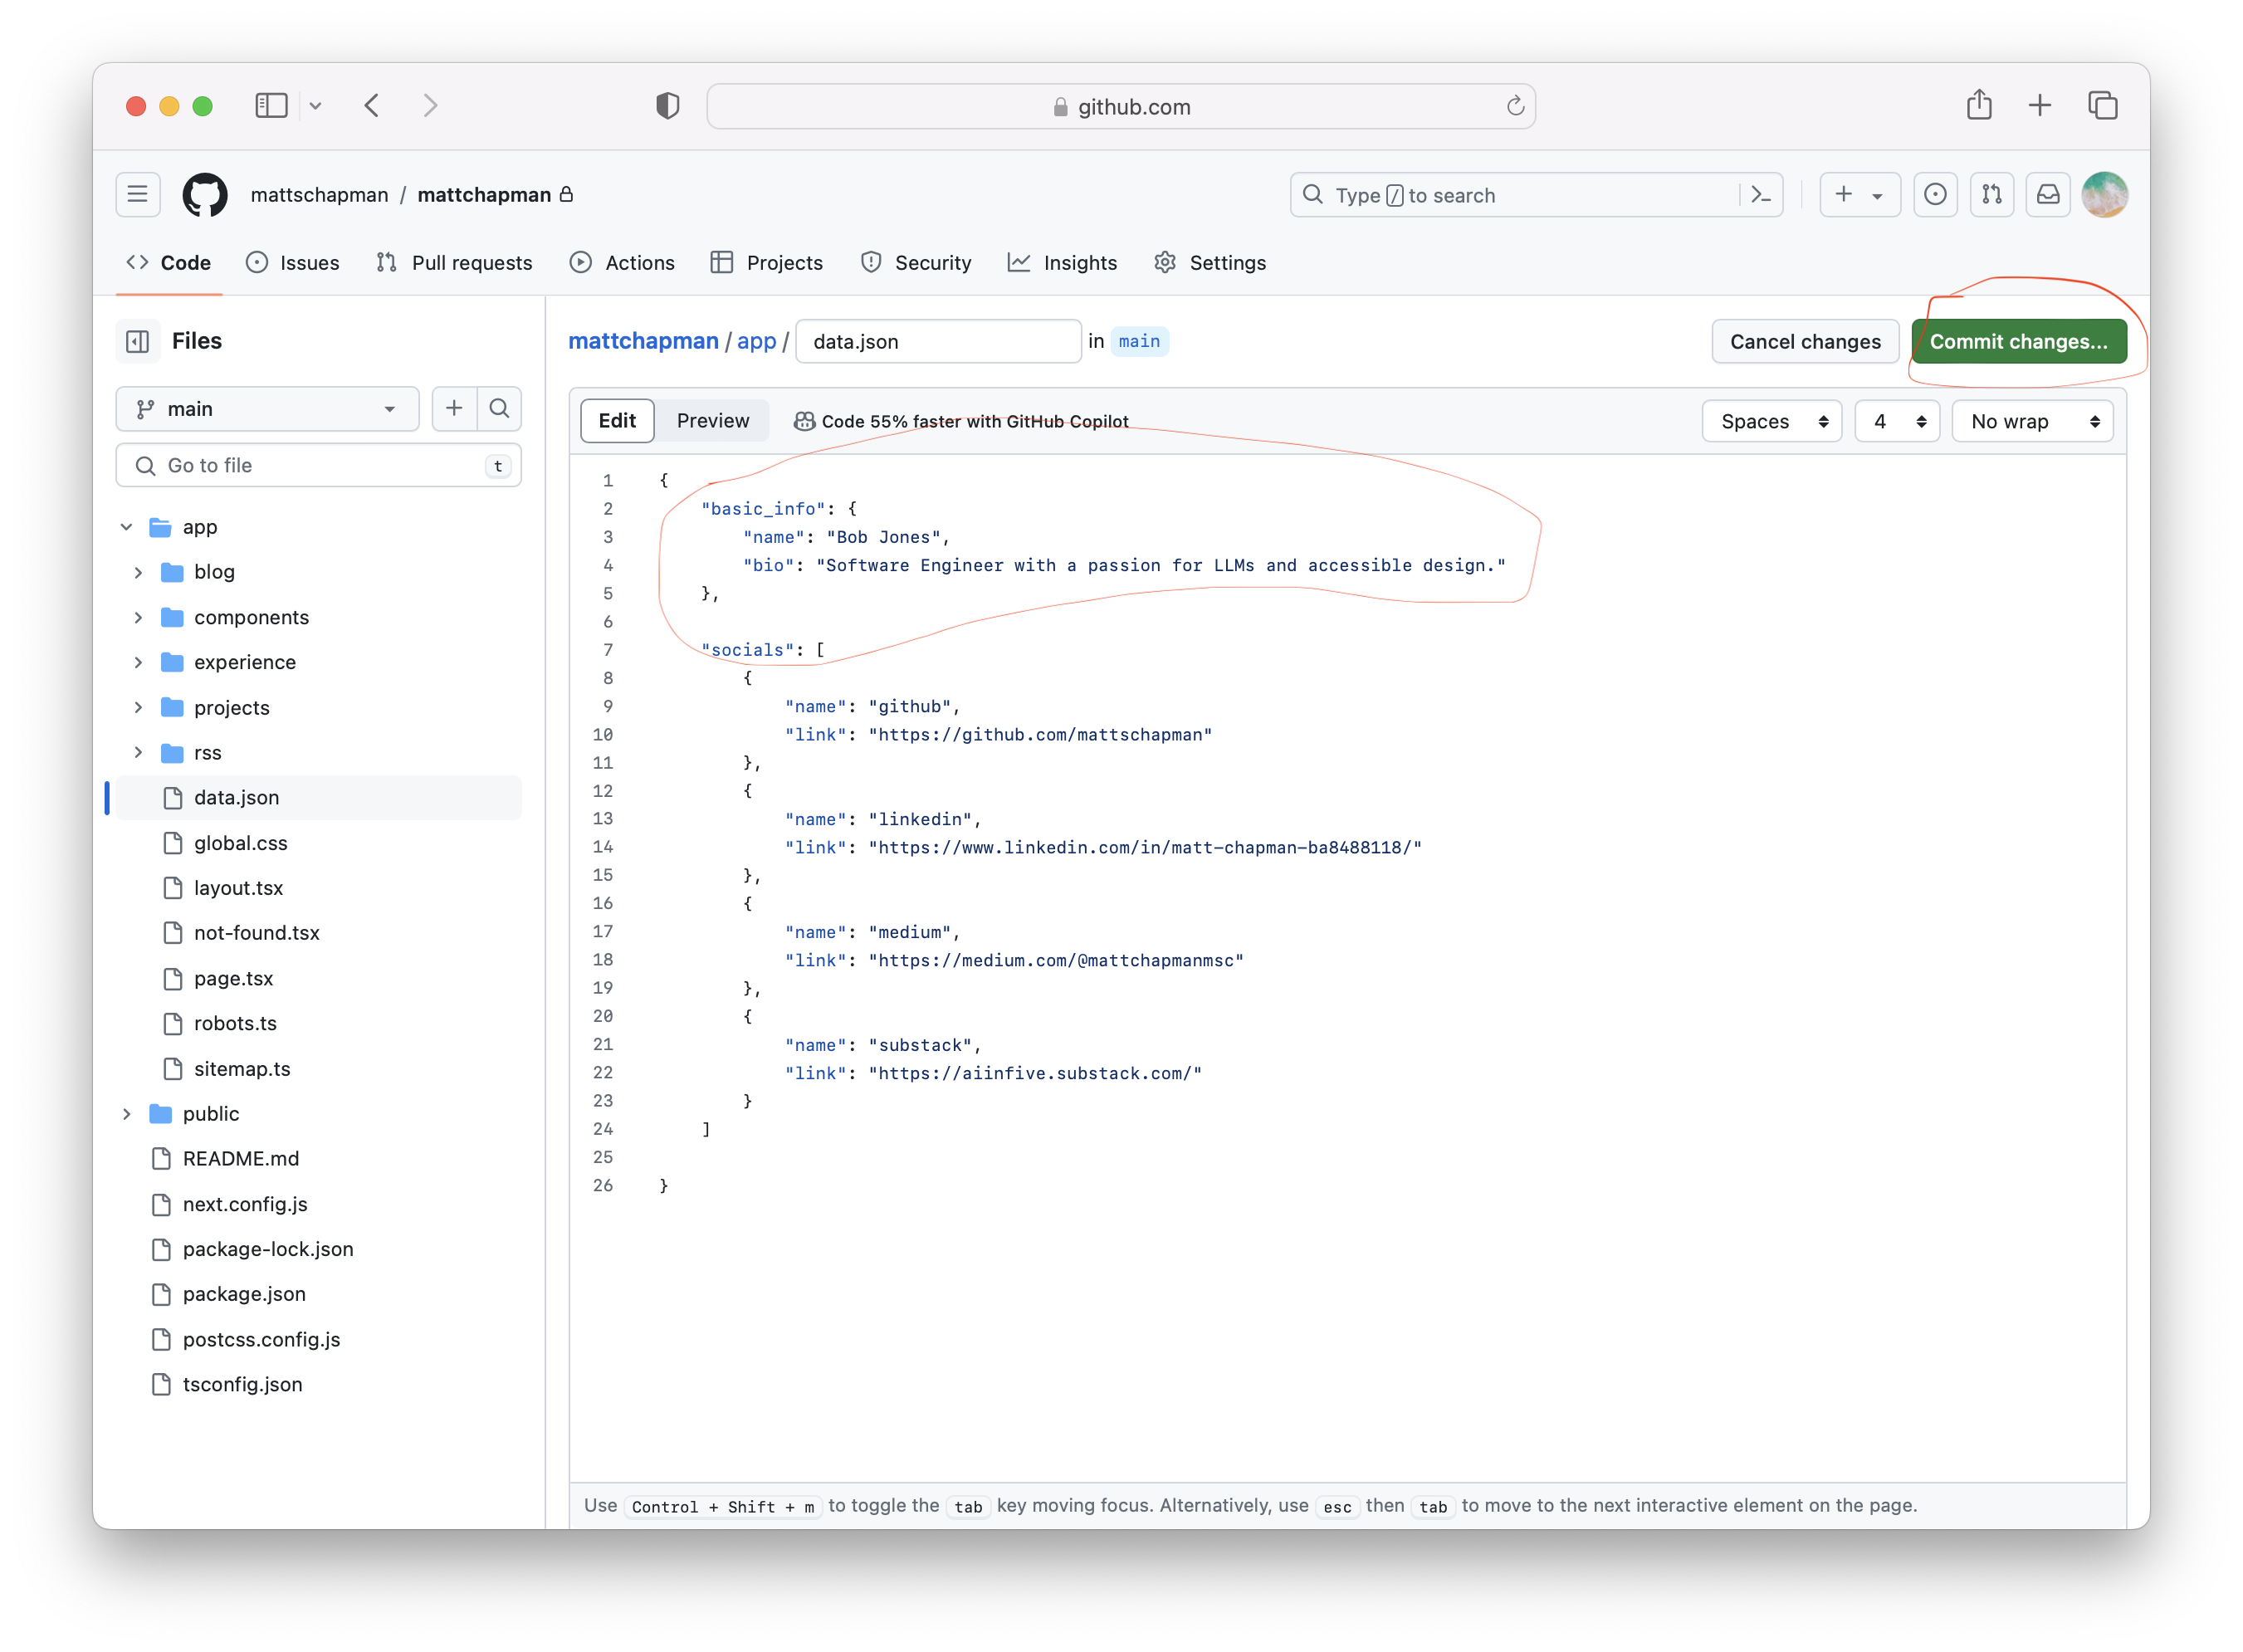Switch to the Preview toggle
The height and width of the screenshot is (1652, 2243).
point(712,421)
